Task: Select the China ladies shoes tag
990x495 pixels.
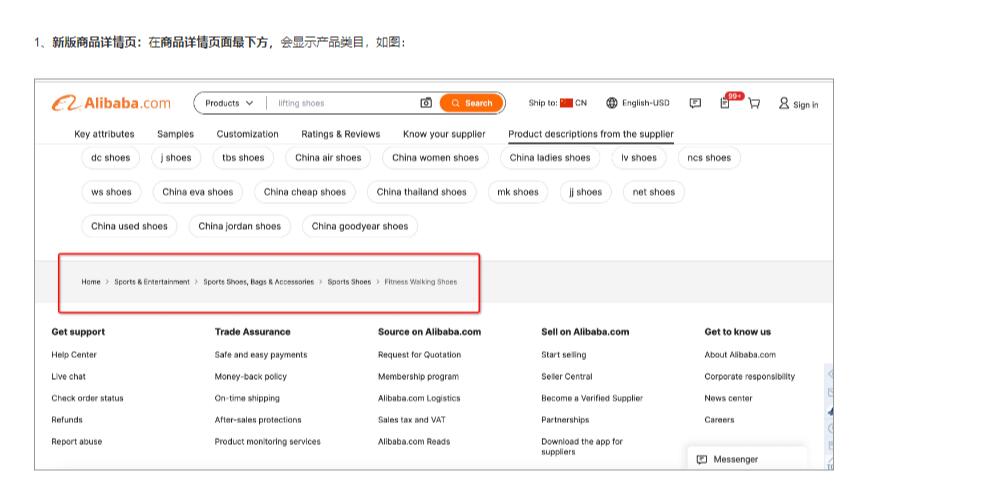Action: (550, 158)
